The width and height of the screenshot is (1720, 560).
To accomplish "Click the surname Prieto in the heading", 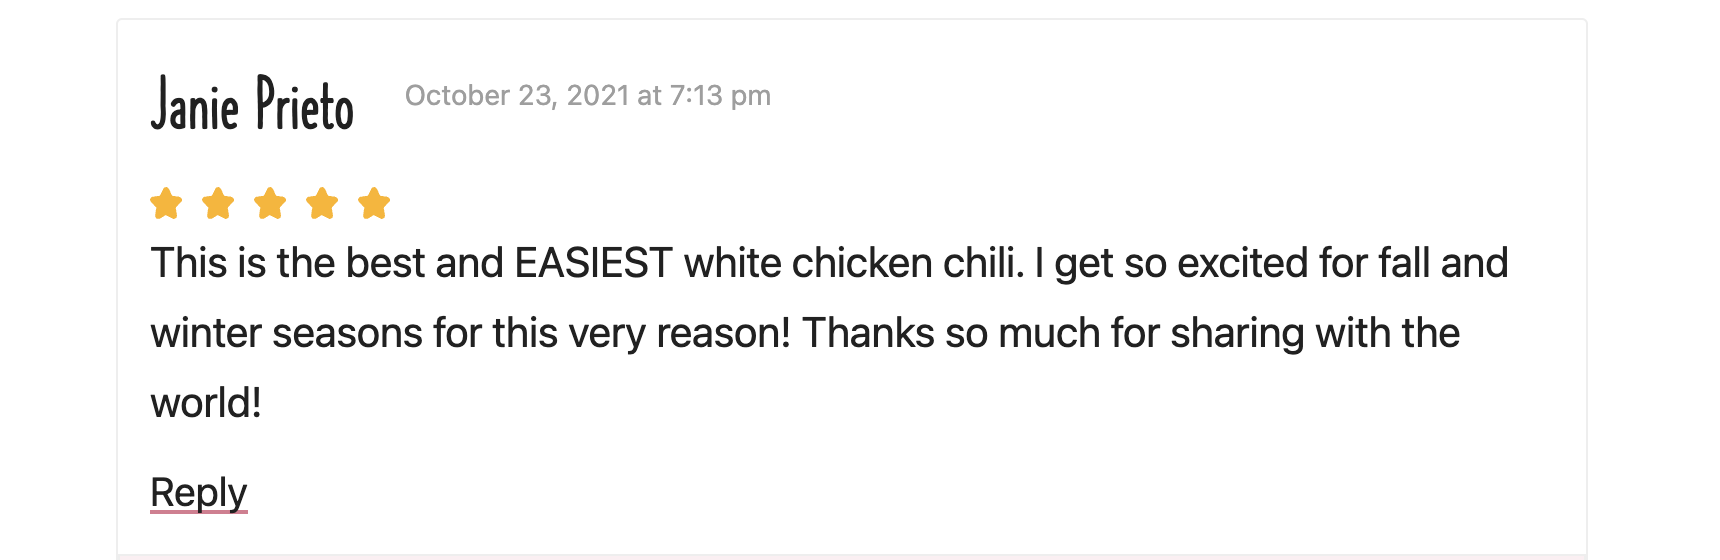I will point(305,103).
